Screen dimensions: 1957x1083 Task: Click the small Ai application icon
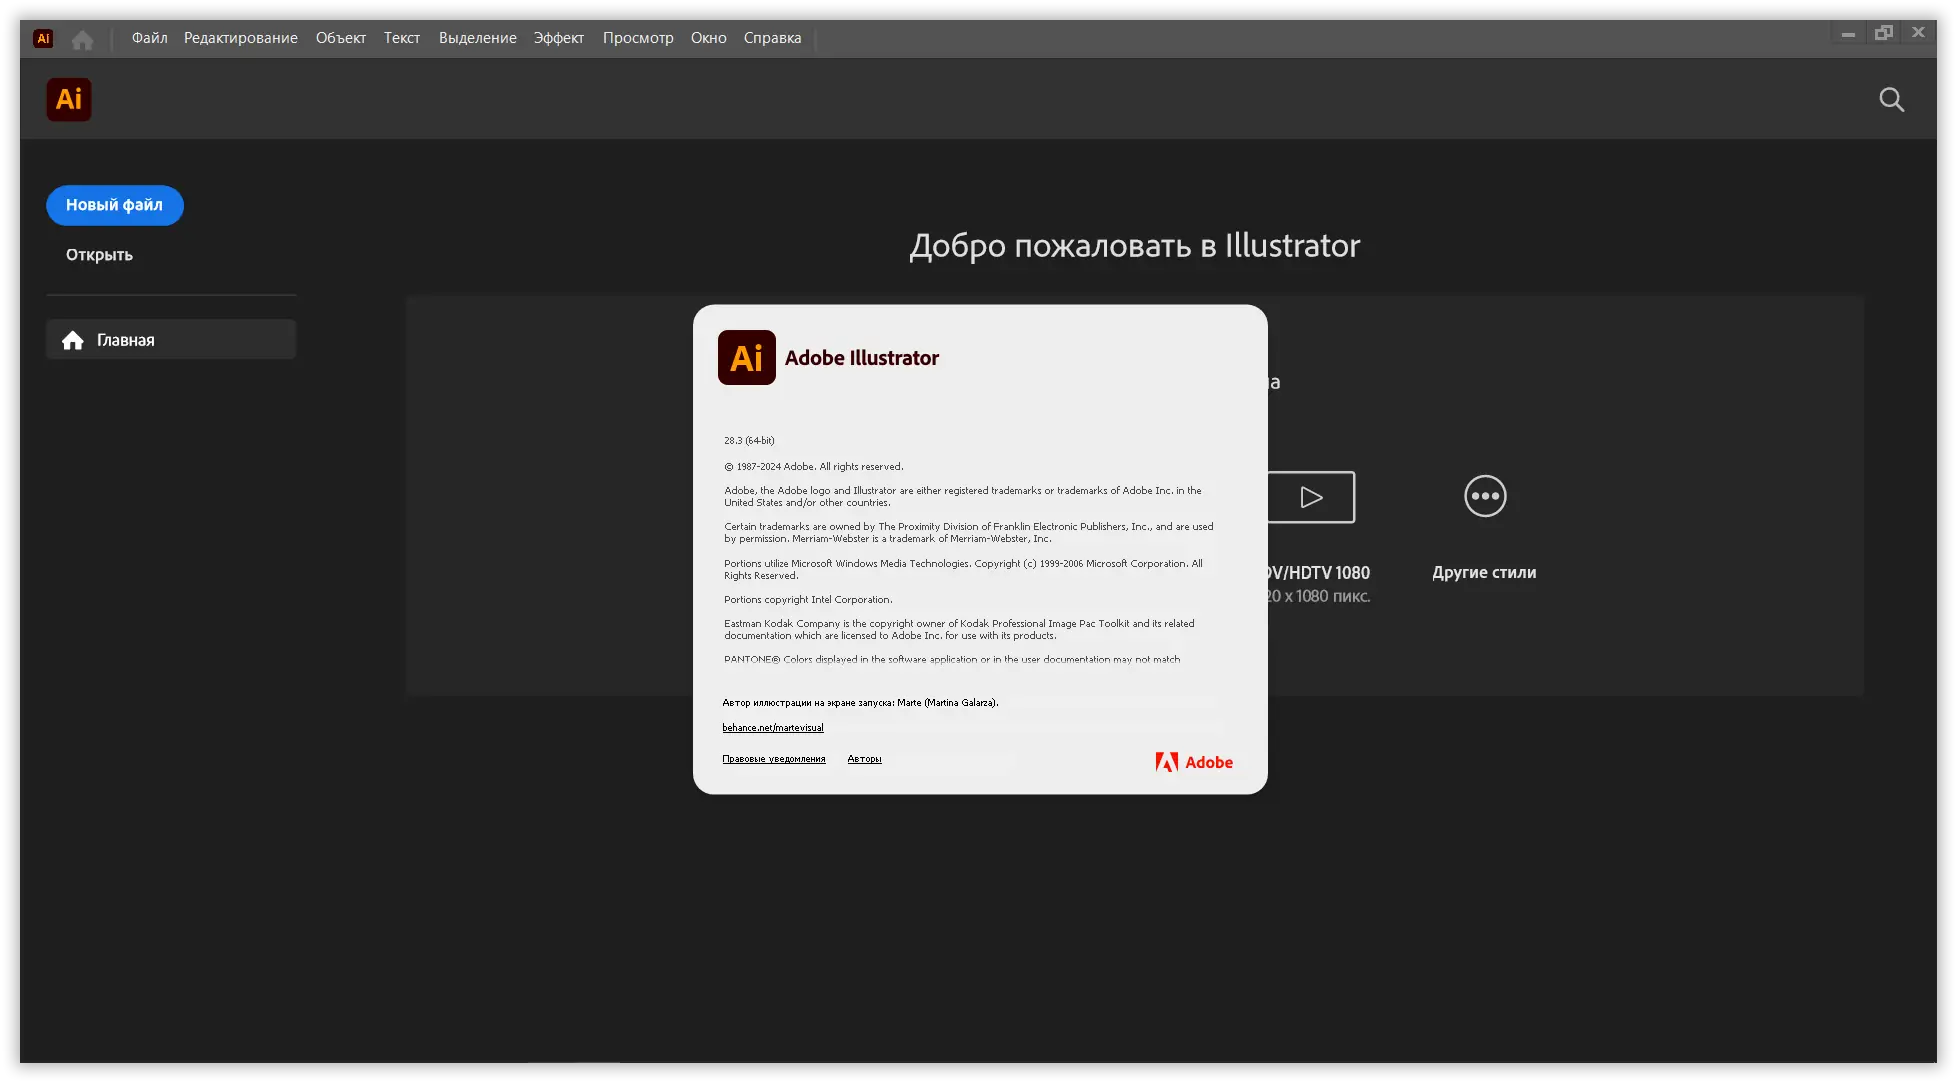tap(43, 39)
